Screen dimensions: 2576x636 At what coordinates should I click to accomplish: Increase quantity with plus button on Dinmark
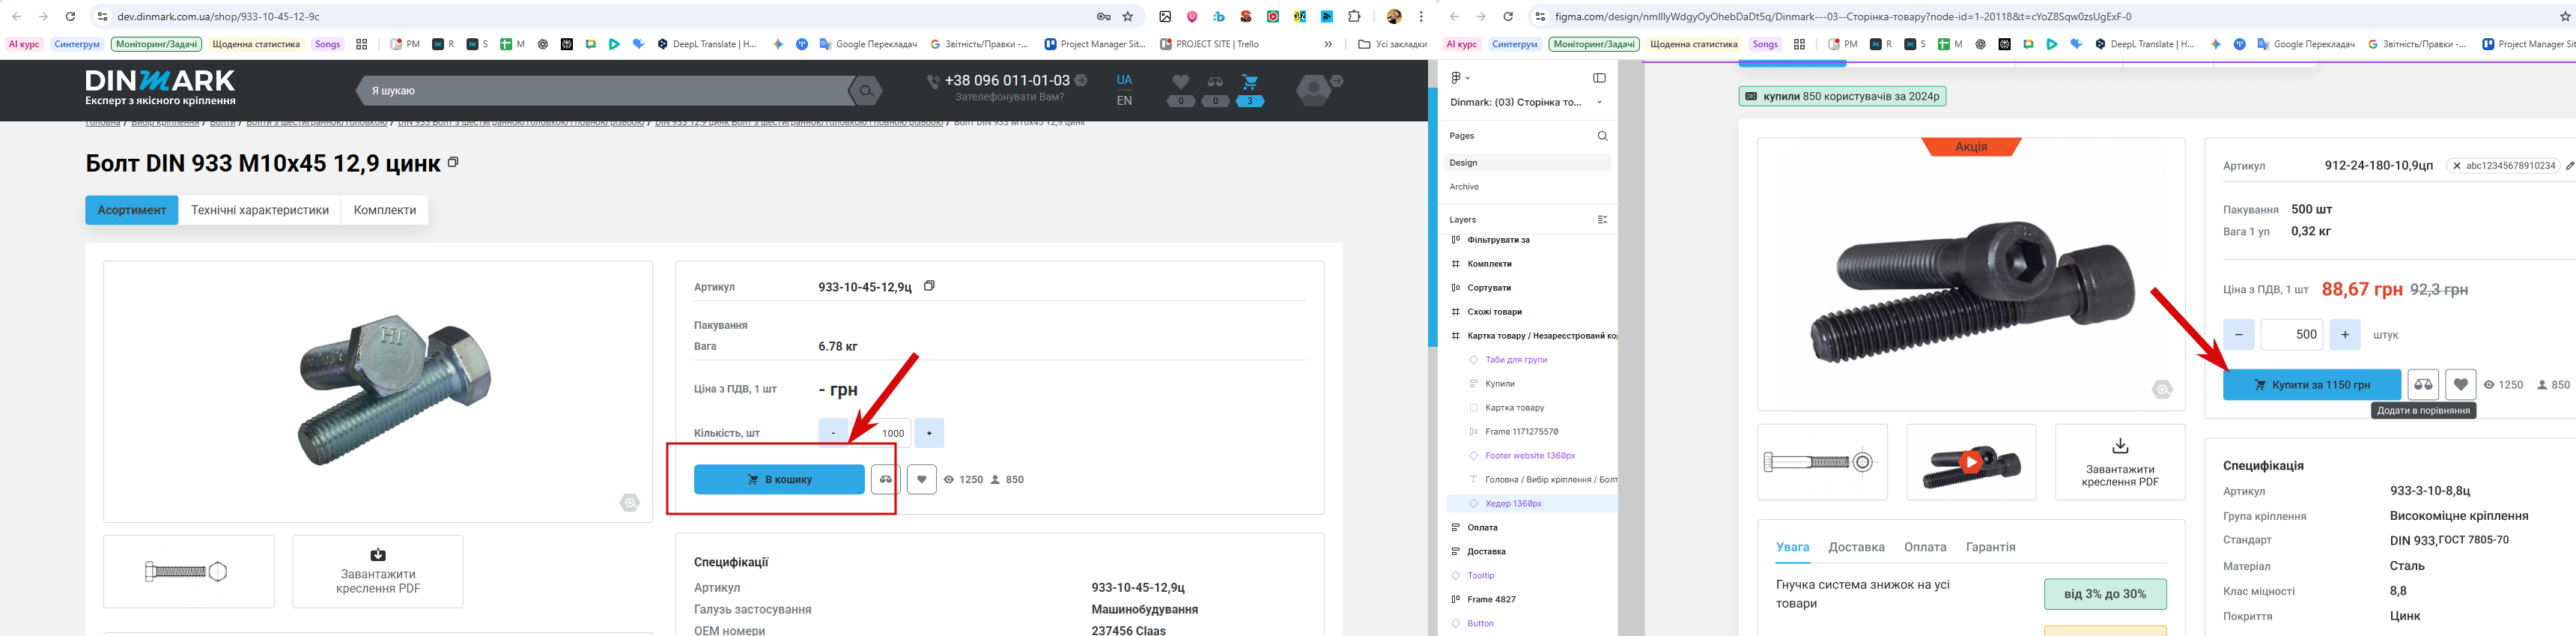click(x=929, y=433)
